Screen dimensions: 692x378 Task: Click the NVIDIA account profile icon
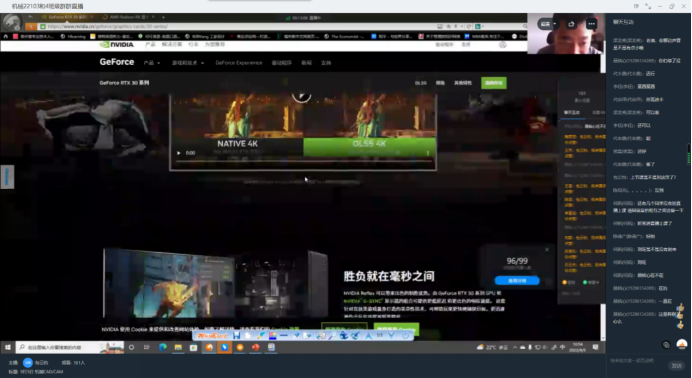coord(502,45)
